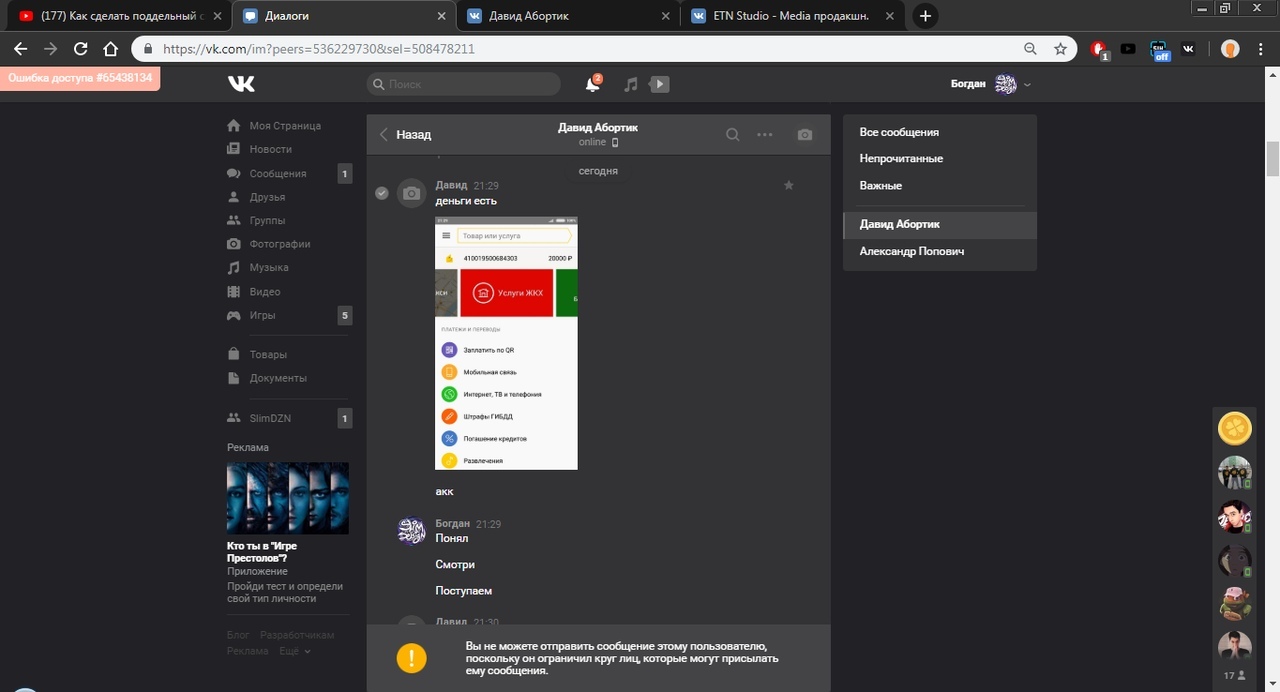
Task: Open the payment screenshot image in chat
Action: [x=506, y=343]
